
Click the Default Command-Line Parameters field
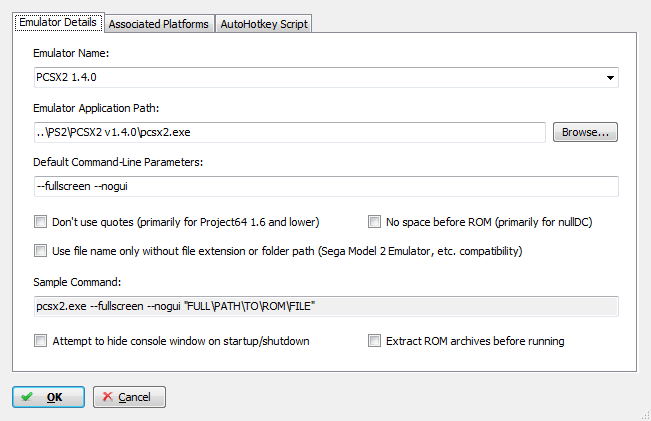[x=326, y=186]
